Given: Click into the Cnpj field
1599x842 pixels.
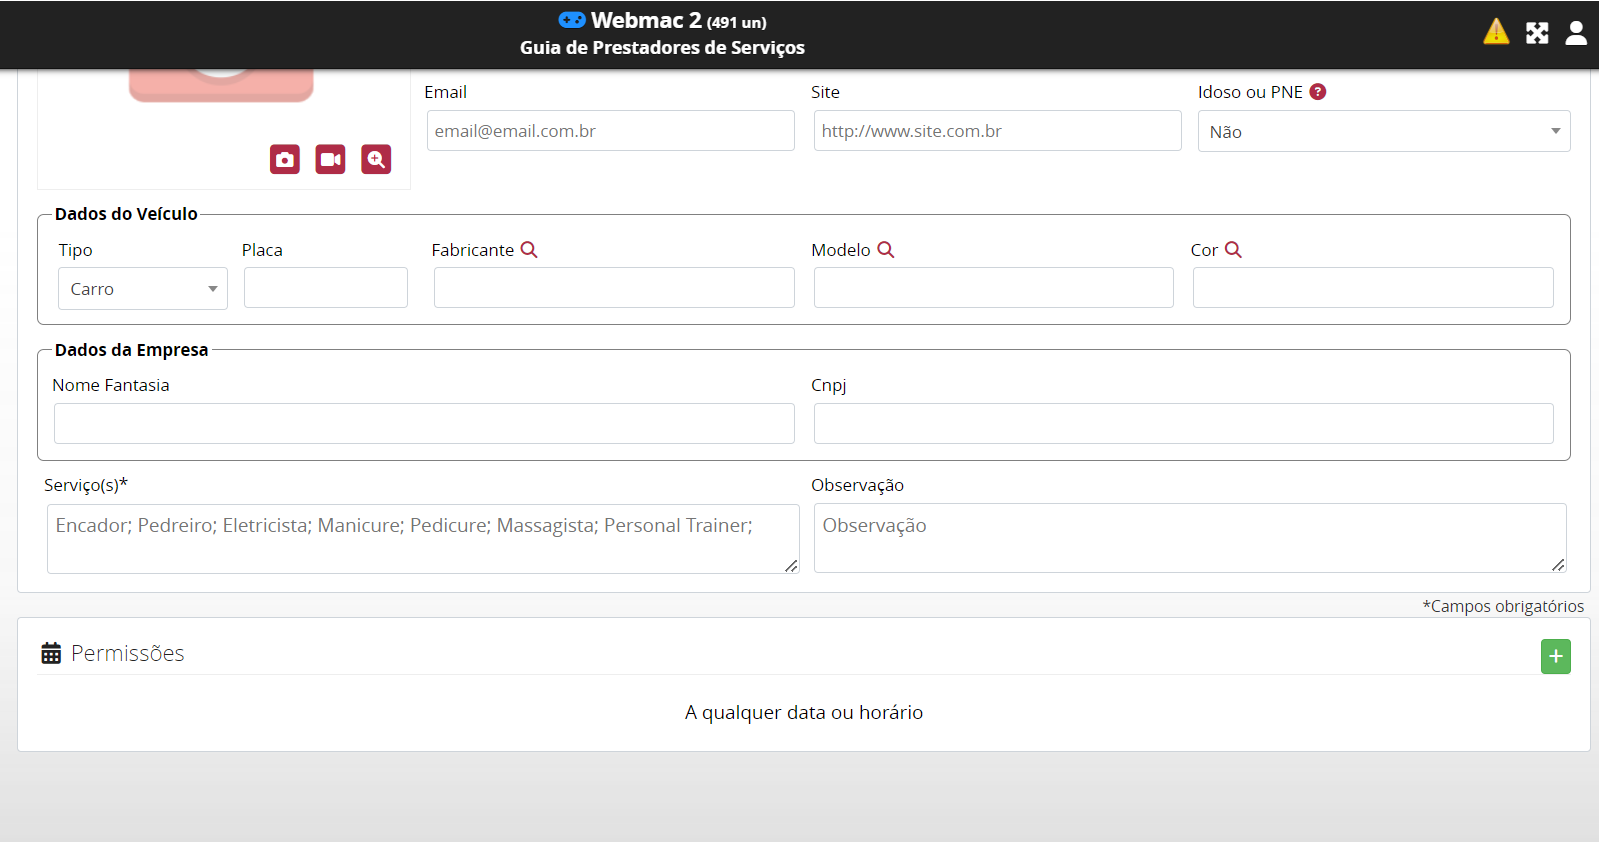Looking at the screenshot, I should pos(1183,423).
